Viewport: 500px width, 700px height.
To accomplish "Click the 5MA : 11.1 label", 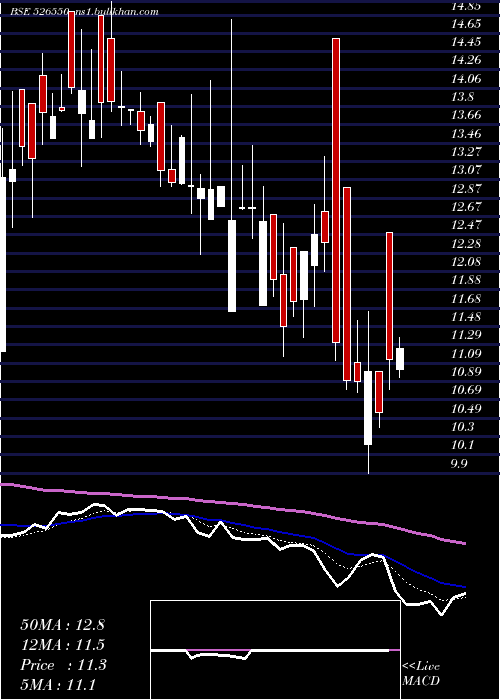I will pos(58,685).
